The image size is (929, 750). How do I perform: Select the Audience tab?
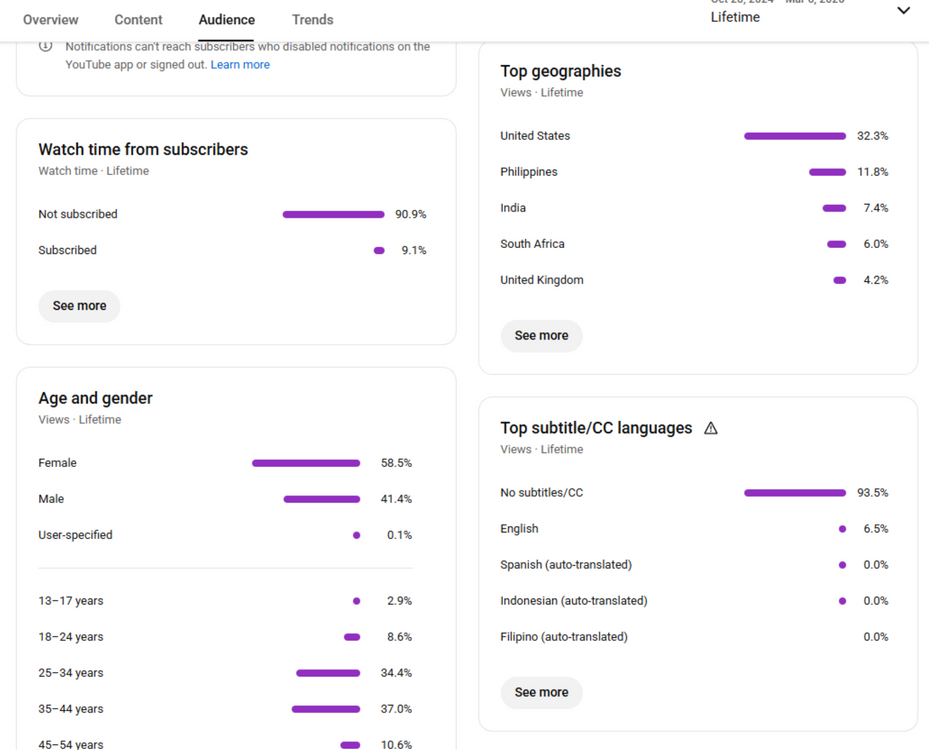(x=226, y=20)
